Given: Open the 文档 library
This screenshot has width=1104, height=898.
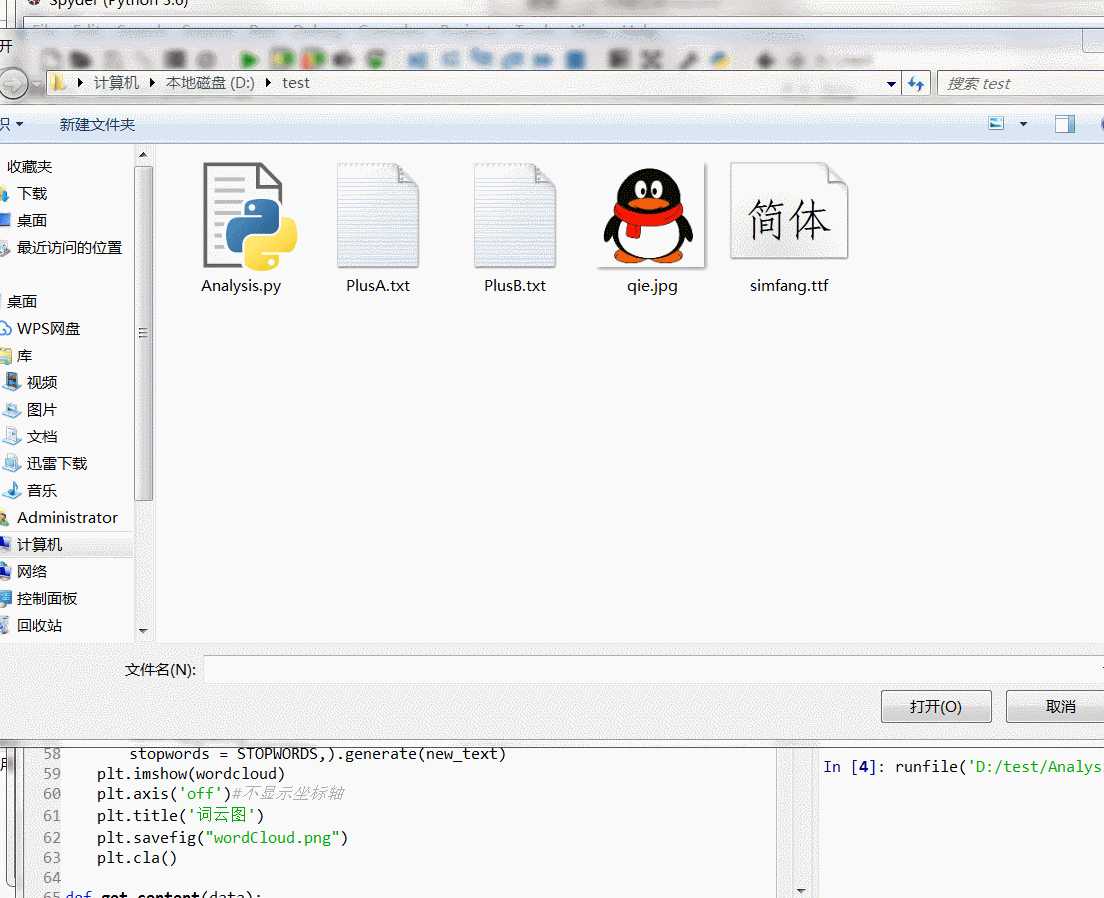Looking at the screenshot, I should (42, 437).
